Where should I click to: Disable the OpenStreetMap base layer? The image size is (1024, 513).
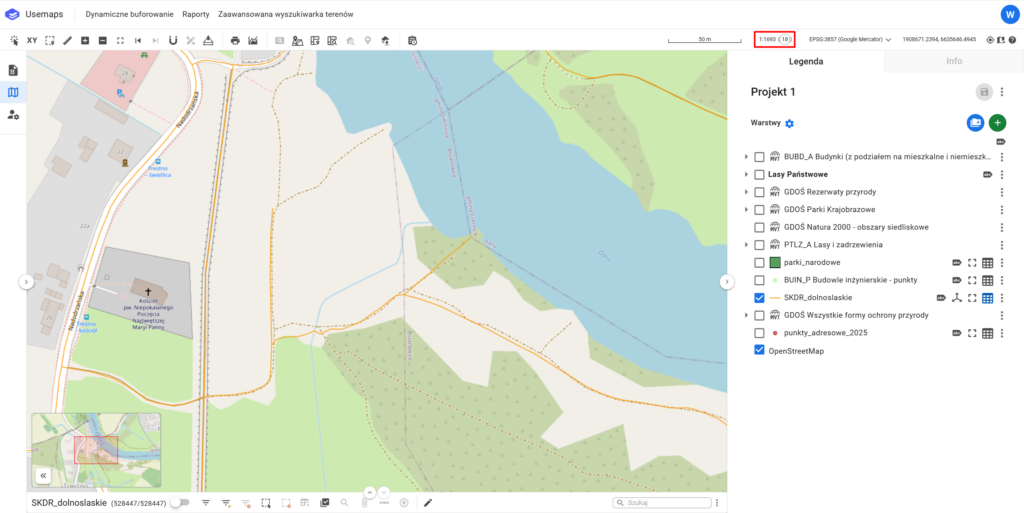759,351
